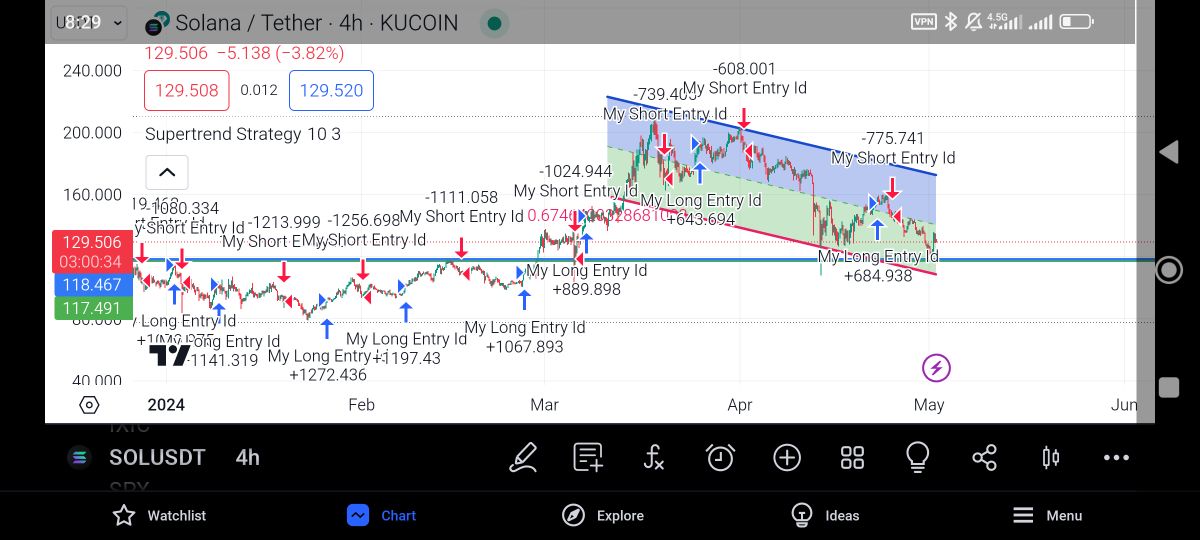Image resolution: width=1200 pixels, height=540 pixels.
Task: Tap the red sell price 129.508 button
Action: tap(186, 90)
